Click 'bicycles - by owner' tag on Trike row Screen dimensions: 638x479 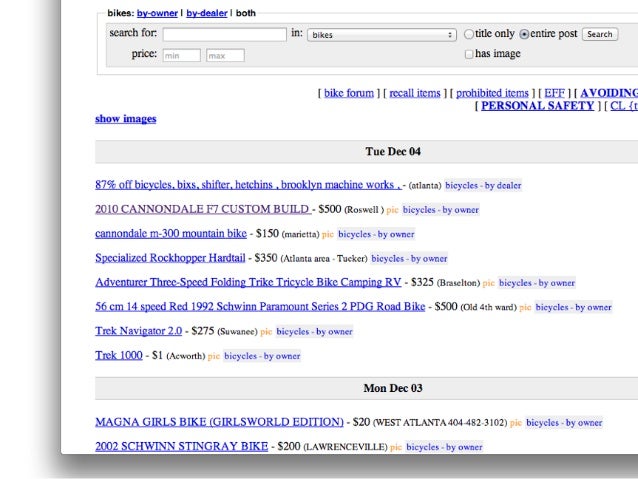(537, 283)
